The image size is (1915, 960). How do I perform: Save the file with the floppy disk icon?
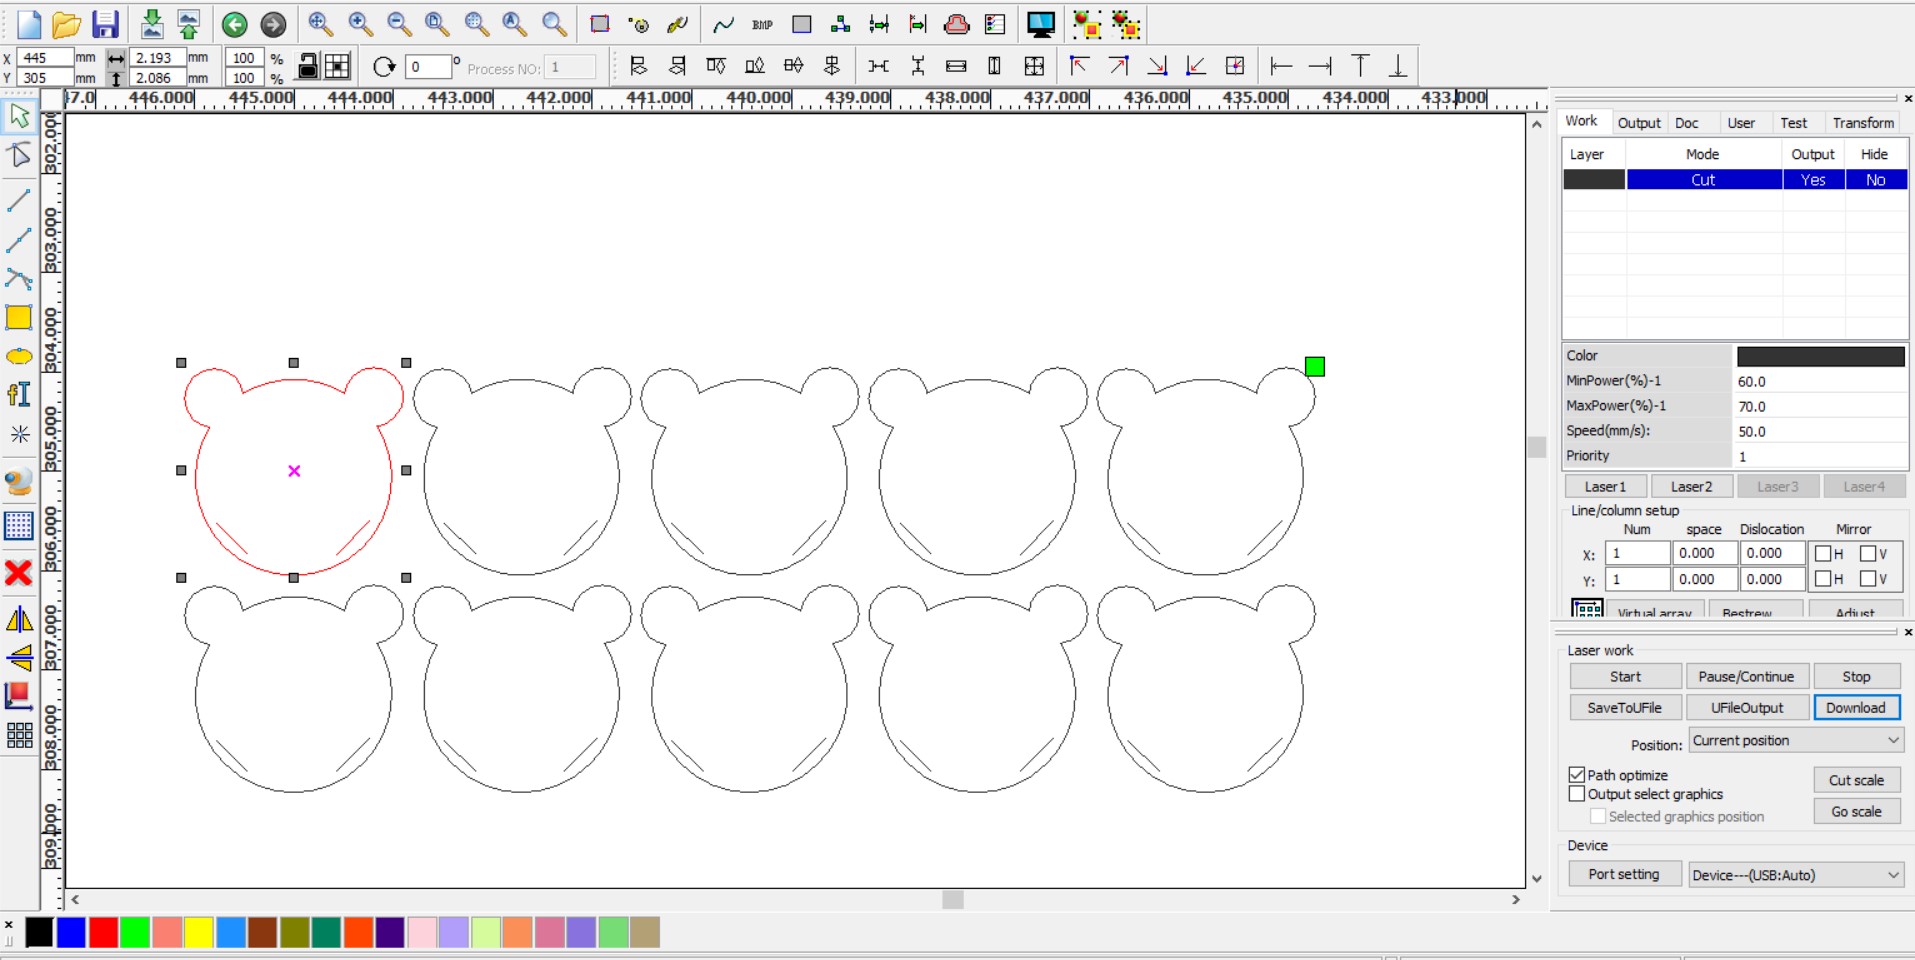point(105,24)
